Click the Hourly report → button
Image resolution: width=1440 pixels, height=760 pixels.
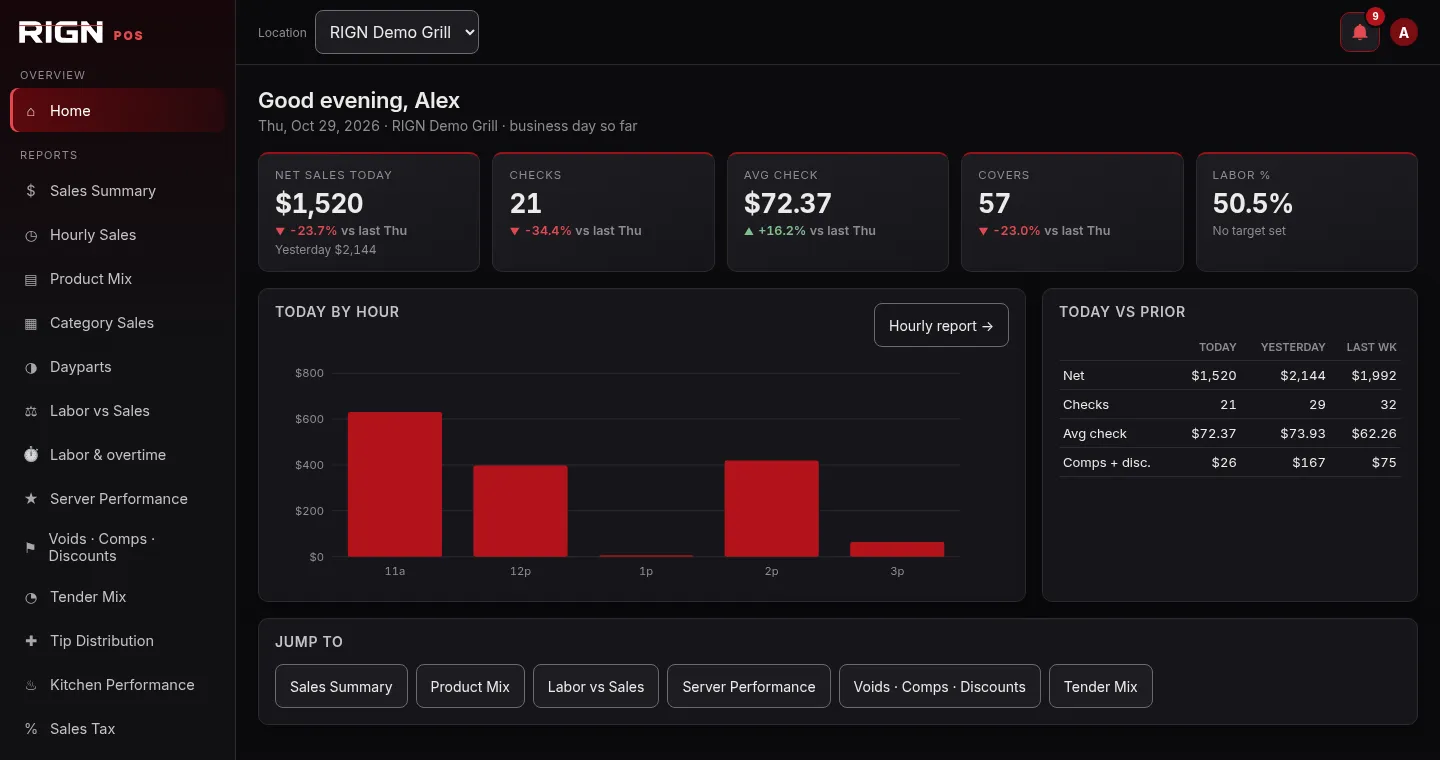pos(941,326)
